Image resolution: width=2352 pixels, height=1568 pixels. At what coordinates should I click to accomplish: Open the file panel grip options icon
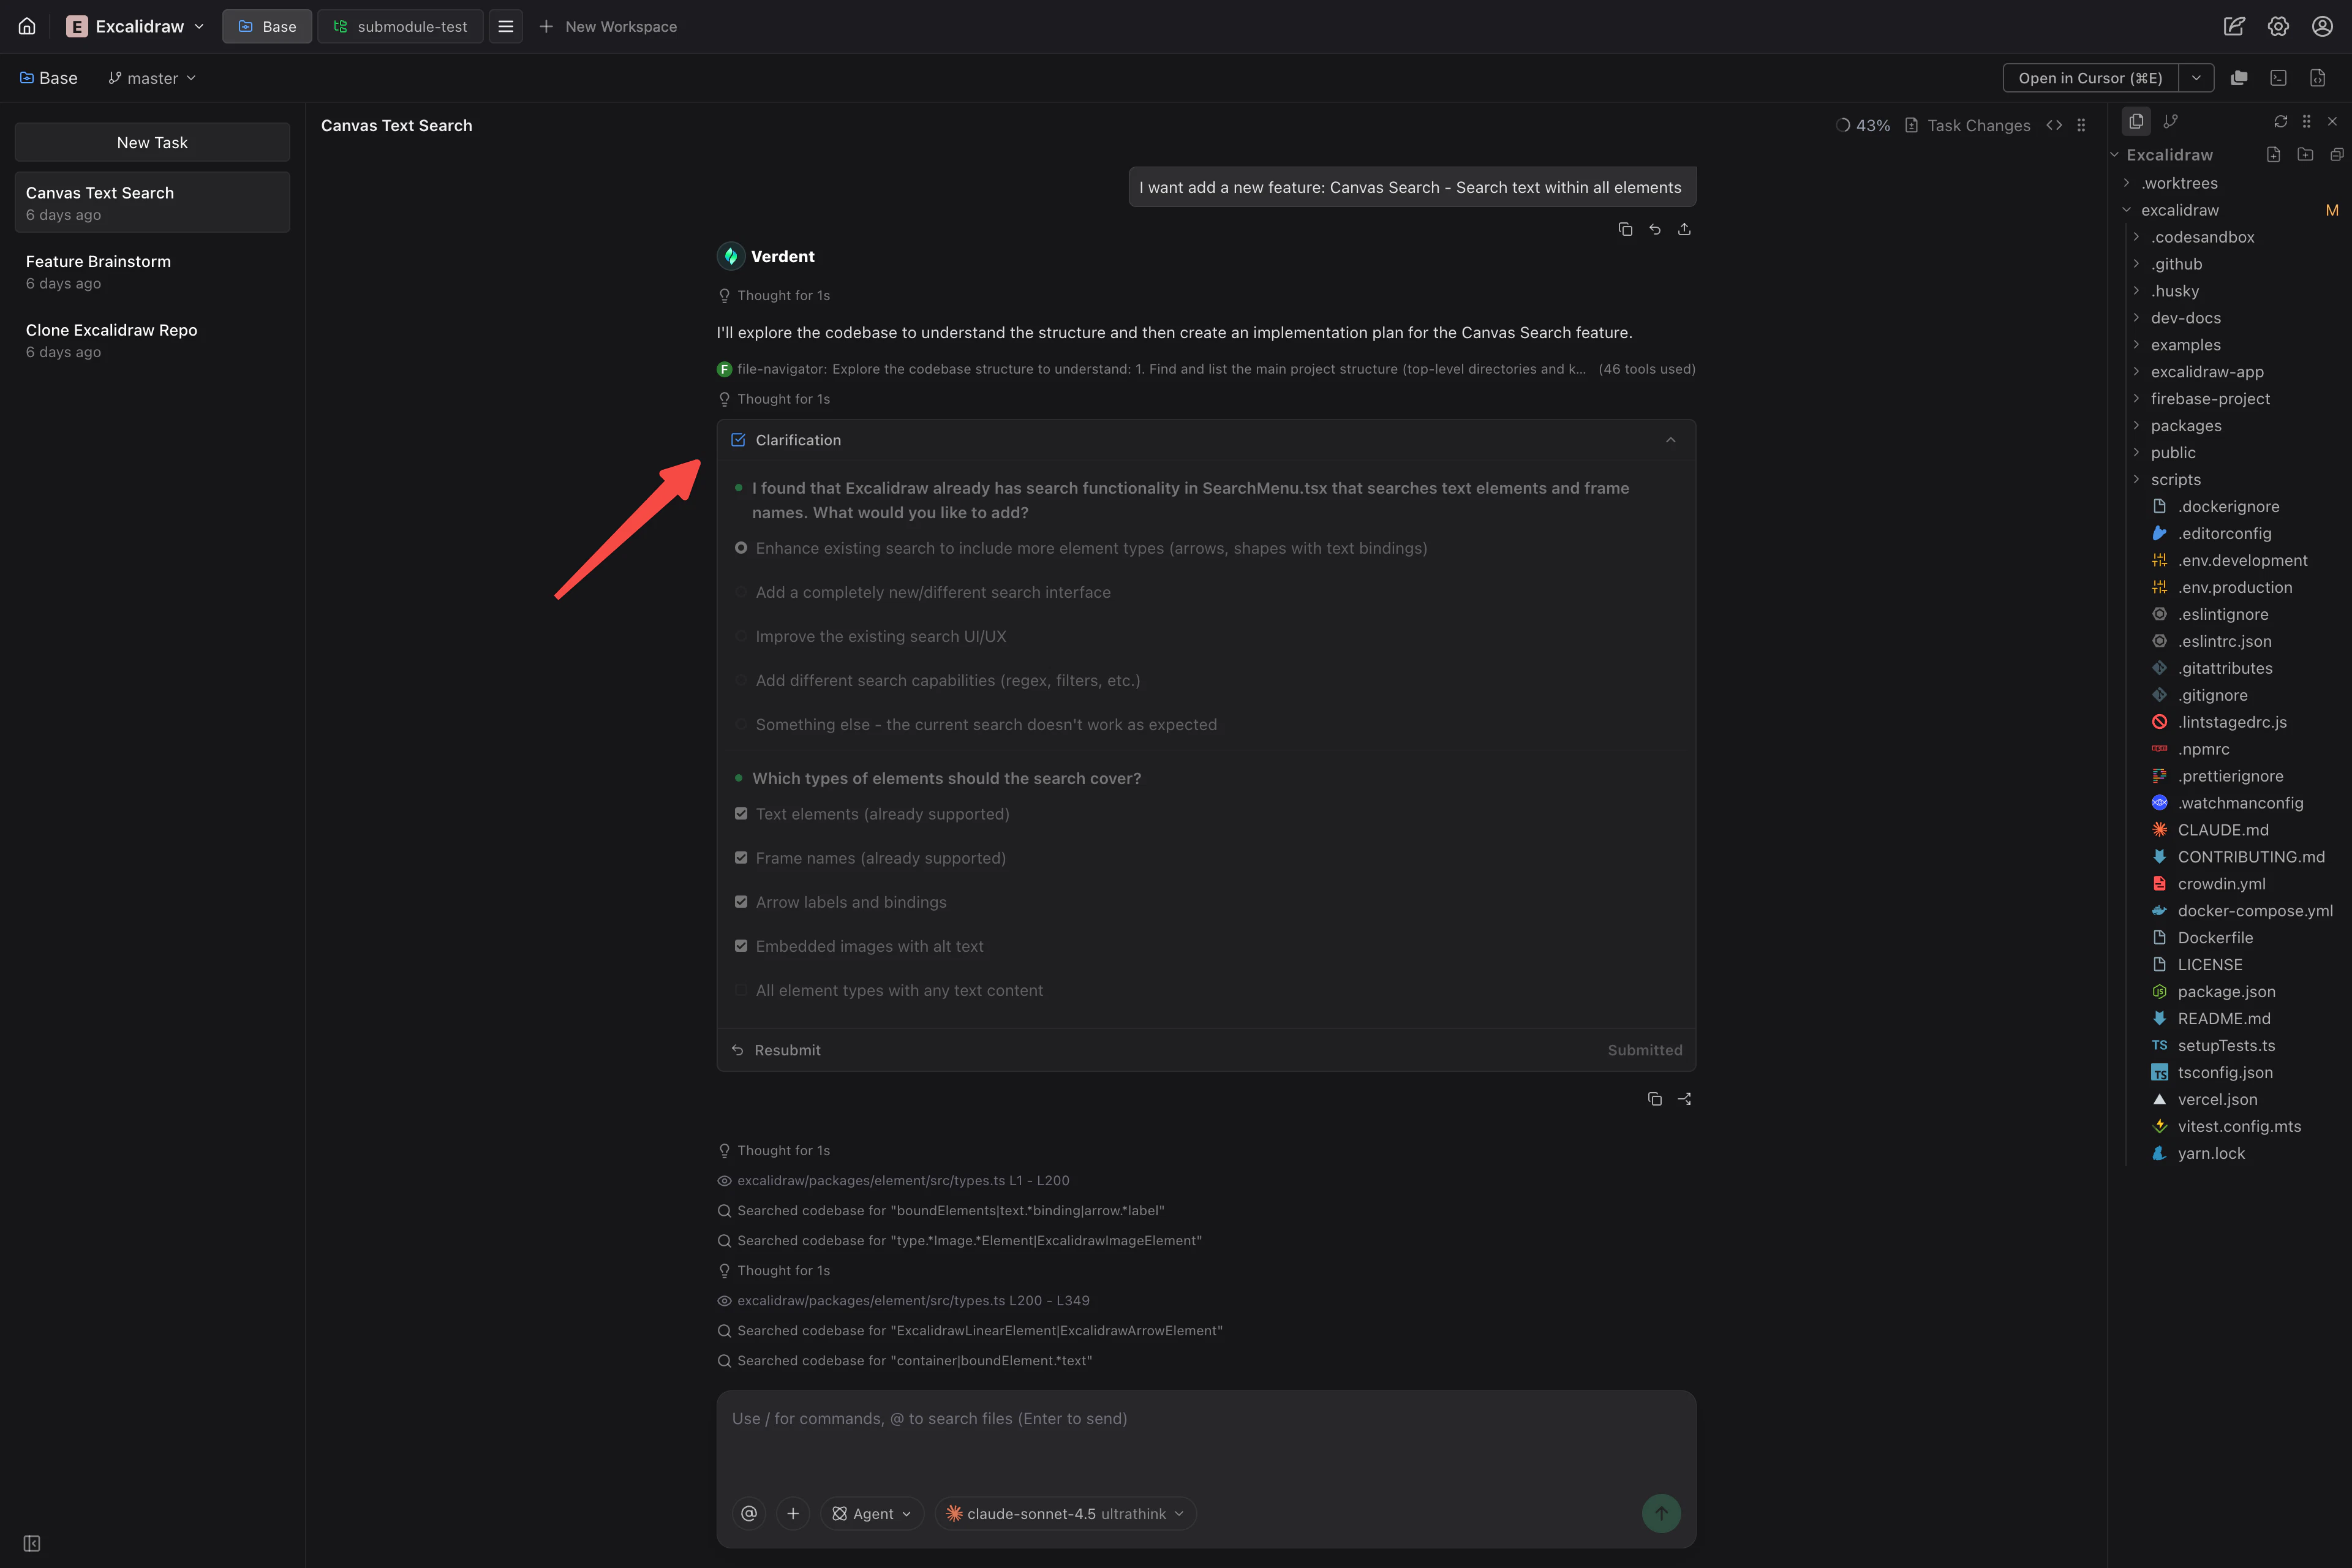tap(2307, 121)
